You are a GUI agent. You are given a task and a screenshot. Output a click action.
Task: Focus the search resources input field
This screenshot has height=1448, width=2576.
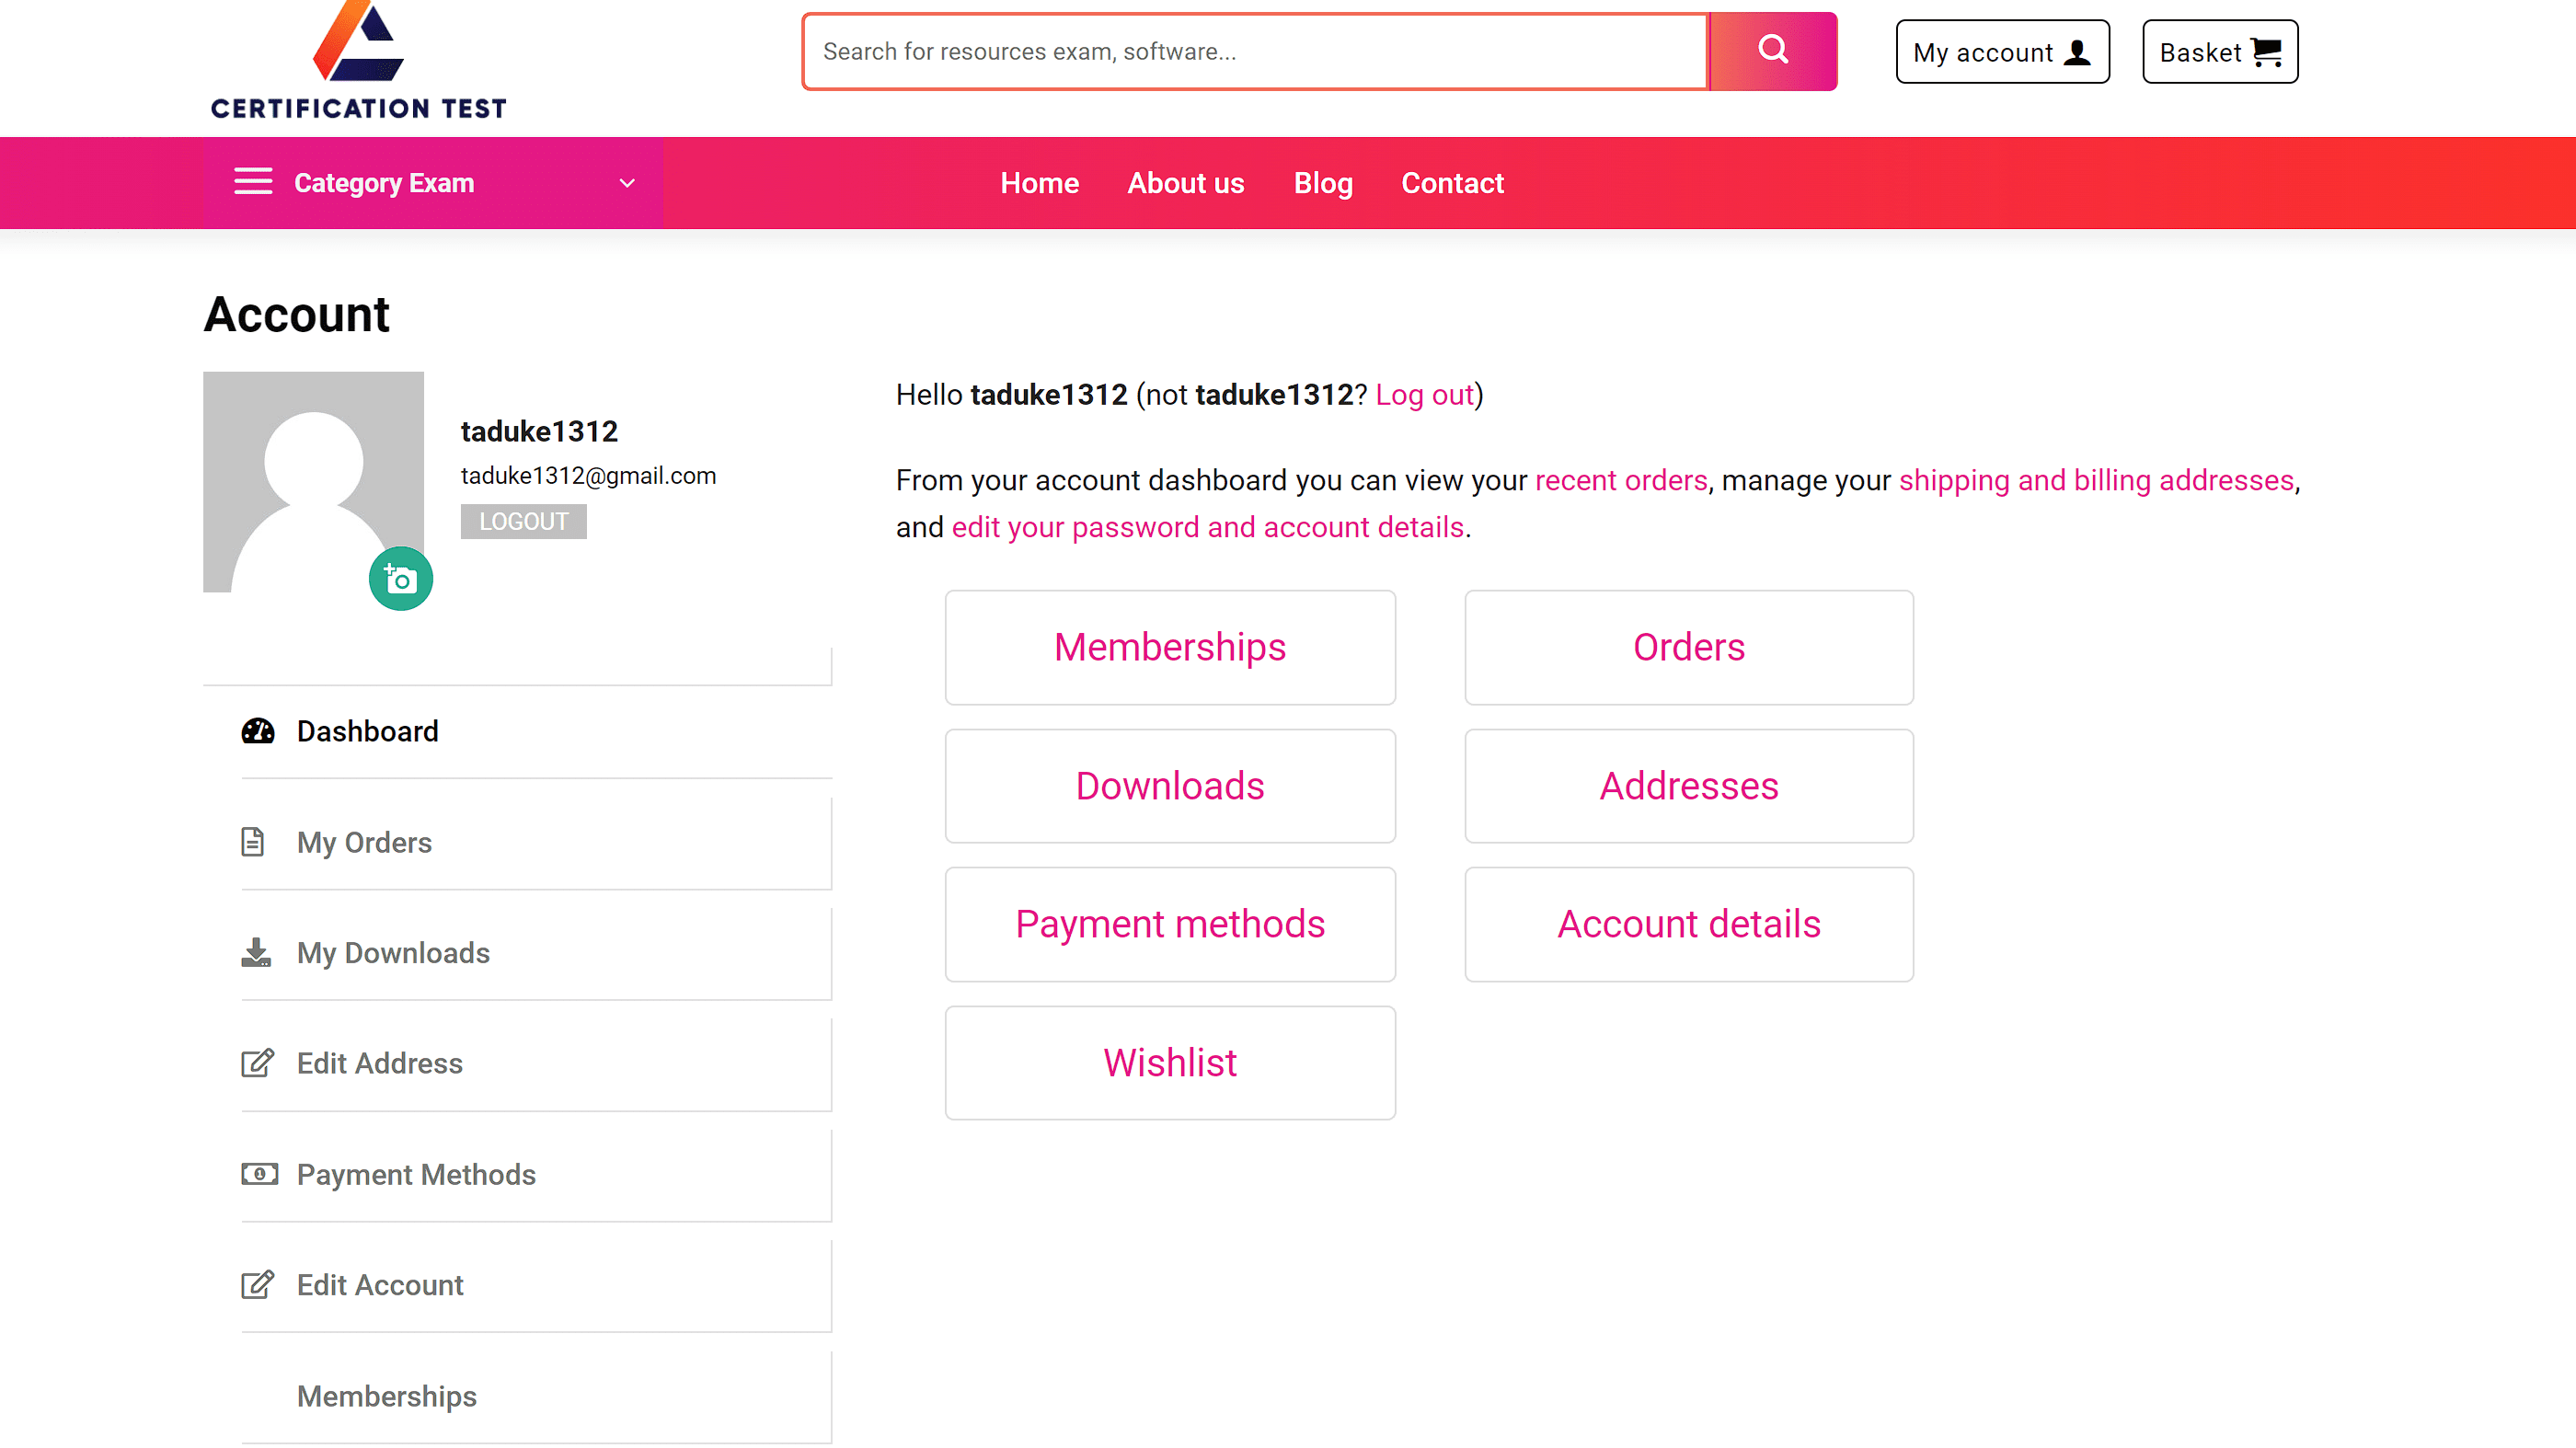(1255, 52)
